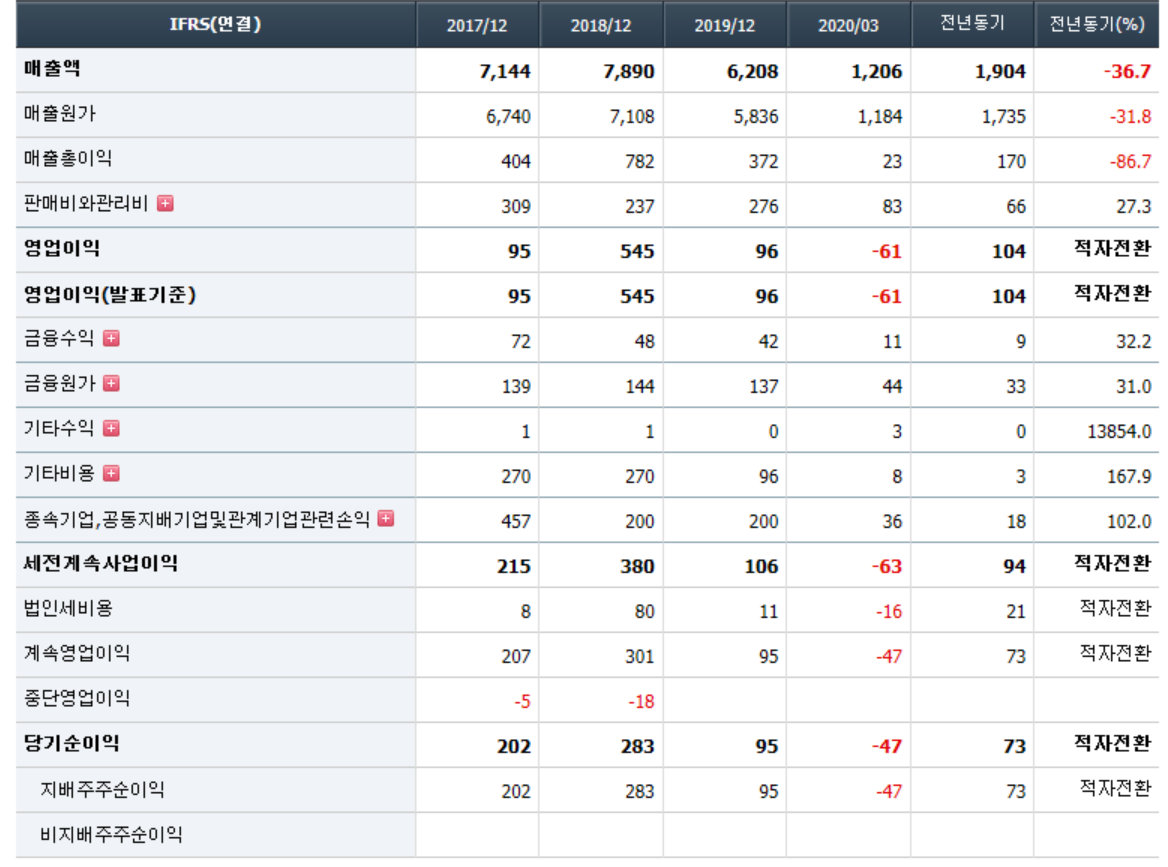Click the 2017/12 column header

pyautogui.click(x=477, y=25)
